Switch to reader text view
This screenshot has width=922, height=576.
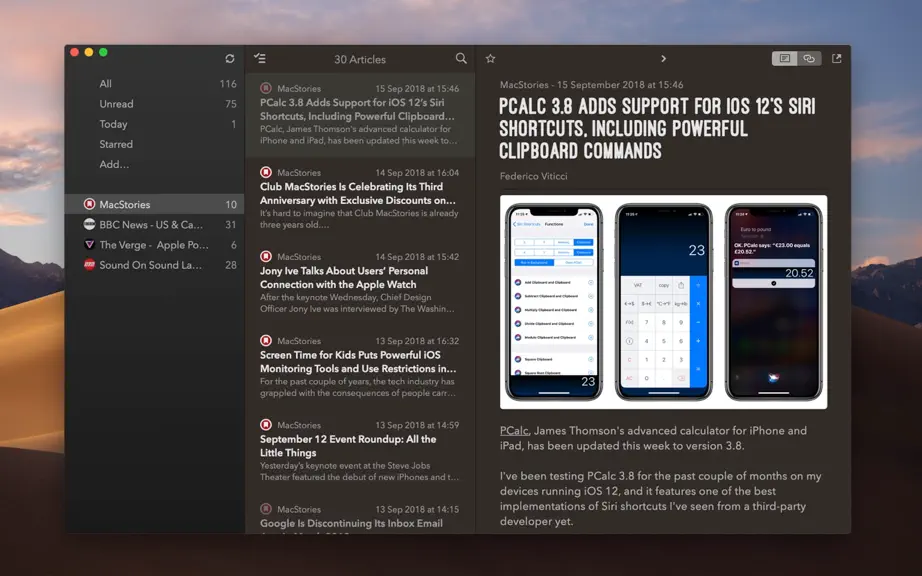pyautogui.click(x=784, y=58)
